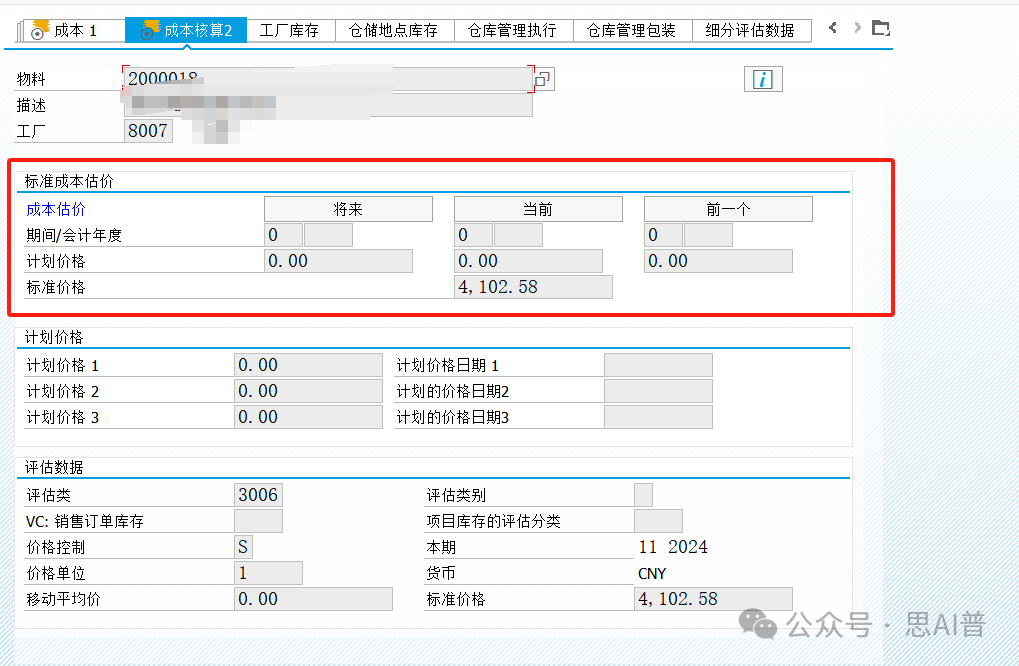This screenshot has height=666, width=1019.
Task: Click the 计划价格日期 1 date field
Action: [658, 365]
